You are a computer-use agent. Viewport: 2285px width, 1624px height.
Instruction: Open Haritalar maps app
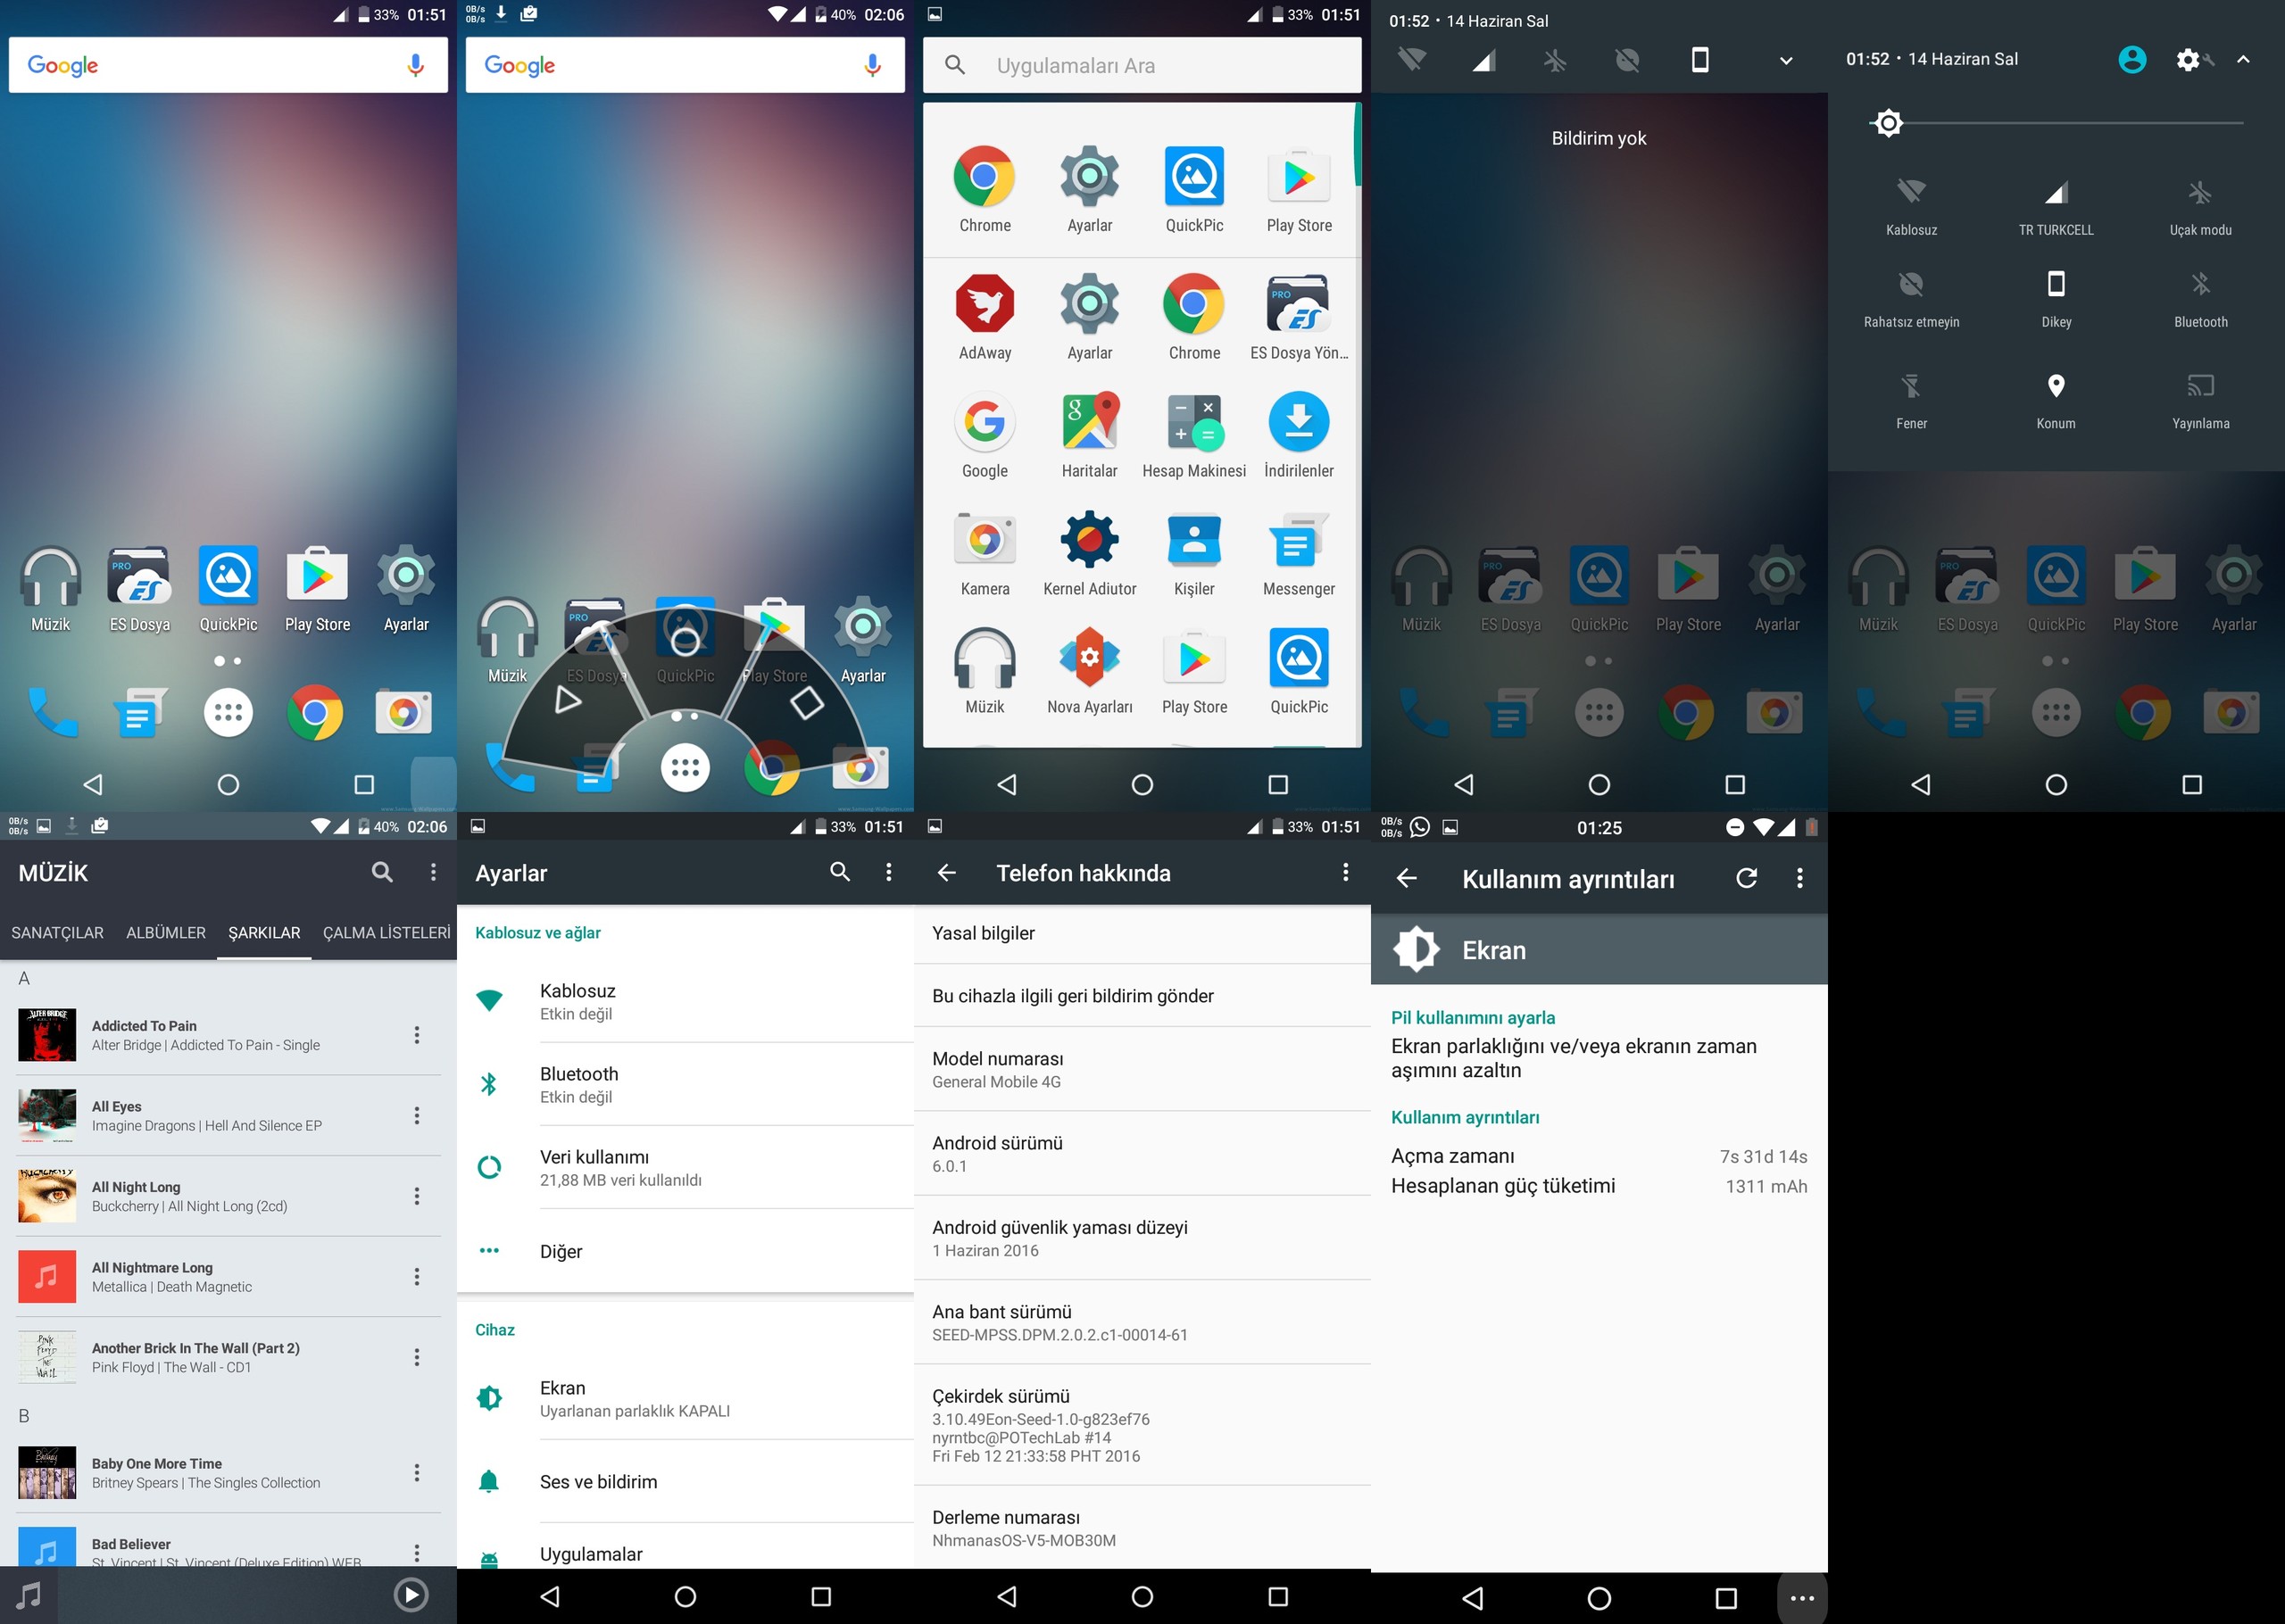tap(1089, 422)
